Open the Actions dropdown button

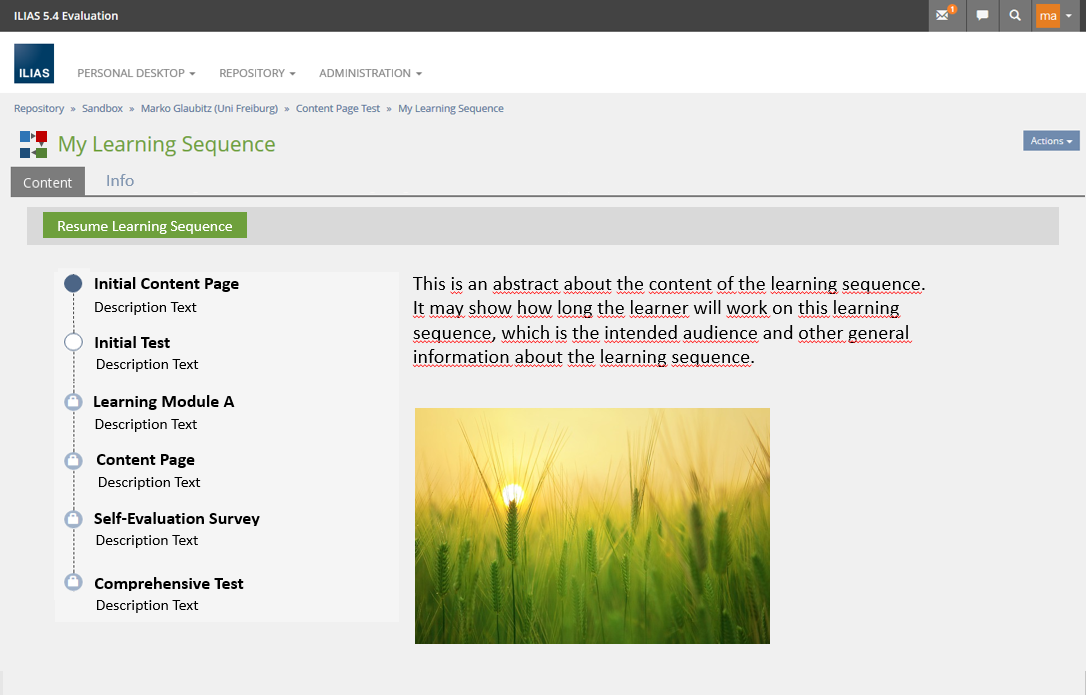pos(1051,141)
